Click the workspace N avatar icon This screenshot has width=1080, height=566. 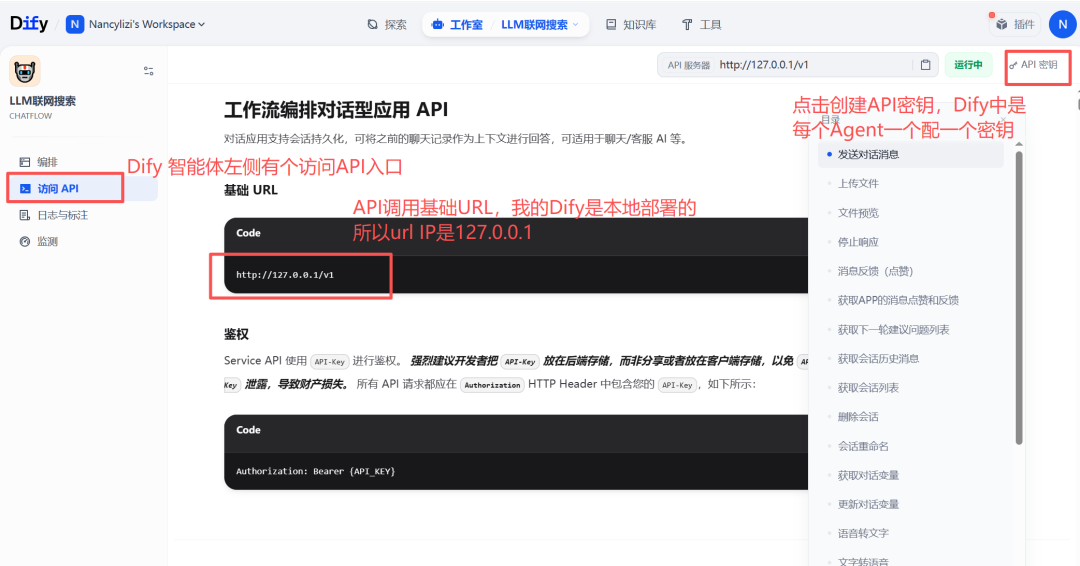pyautogui.click(x=74, y=24)
